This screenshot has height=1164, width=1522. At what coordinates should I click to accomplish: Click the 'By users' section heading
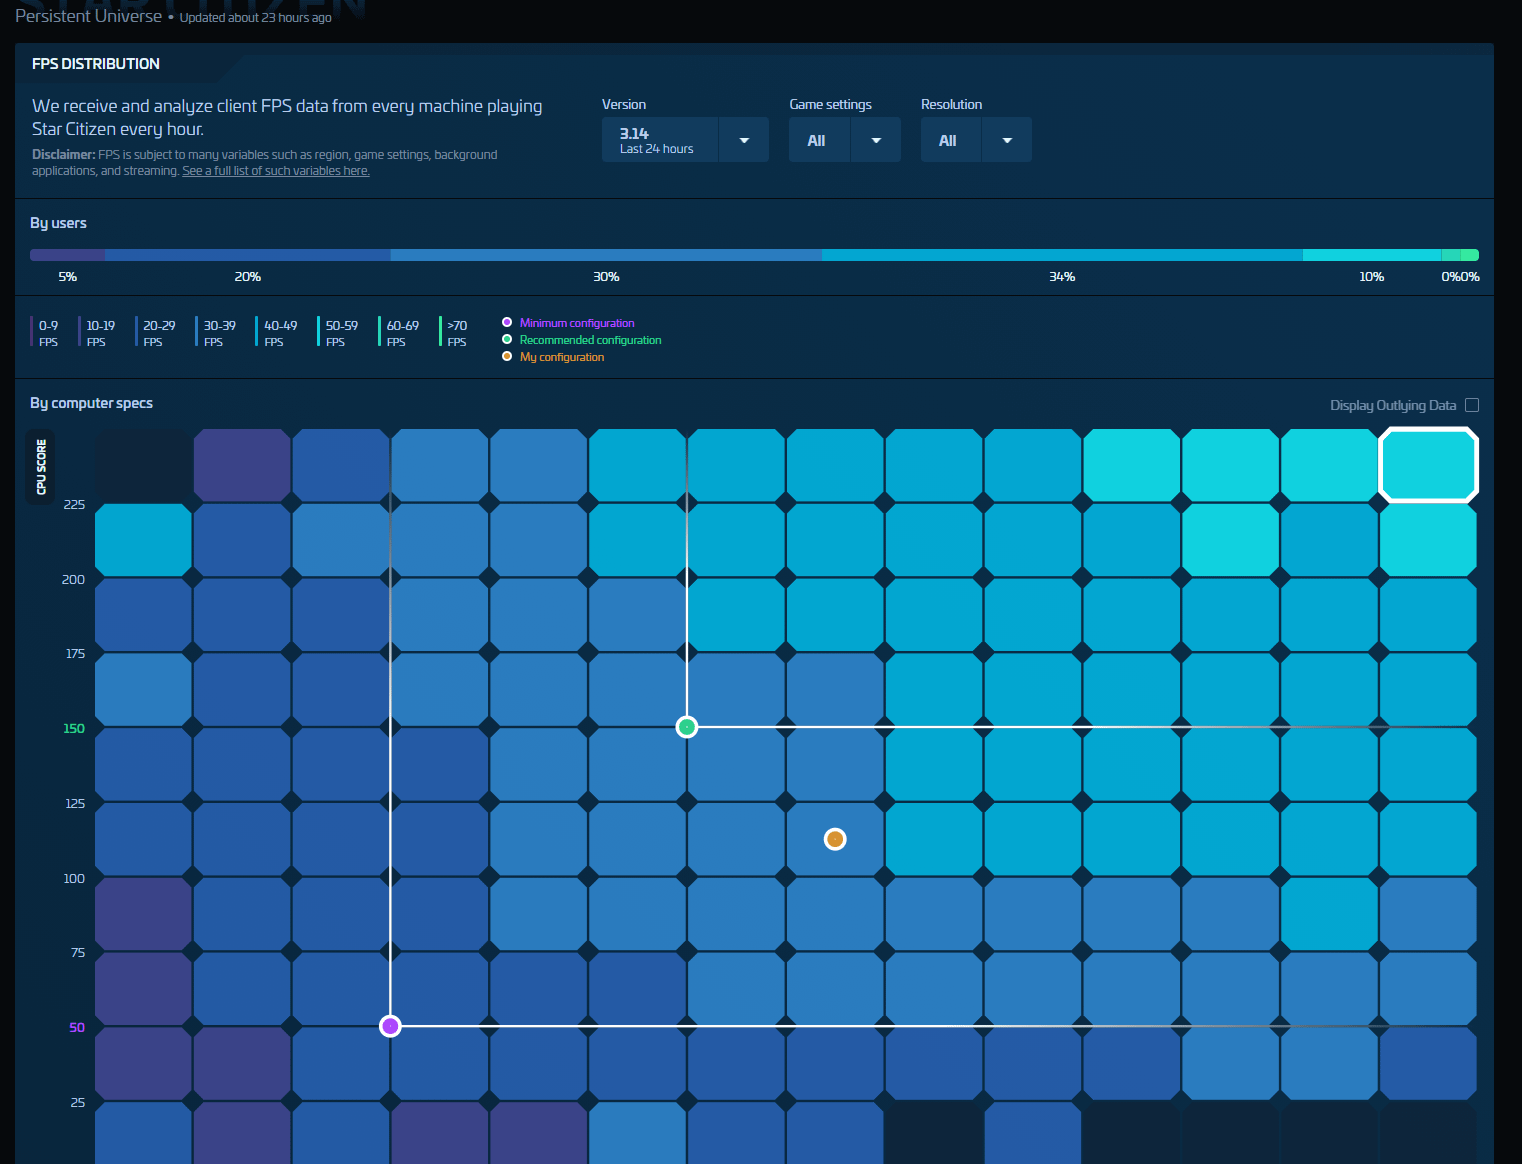[x=58, y=223]
